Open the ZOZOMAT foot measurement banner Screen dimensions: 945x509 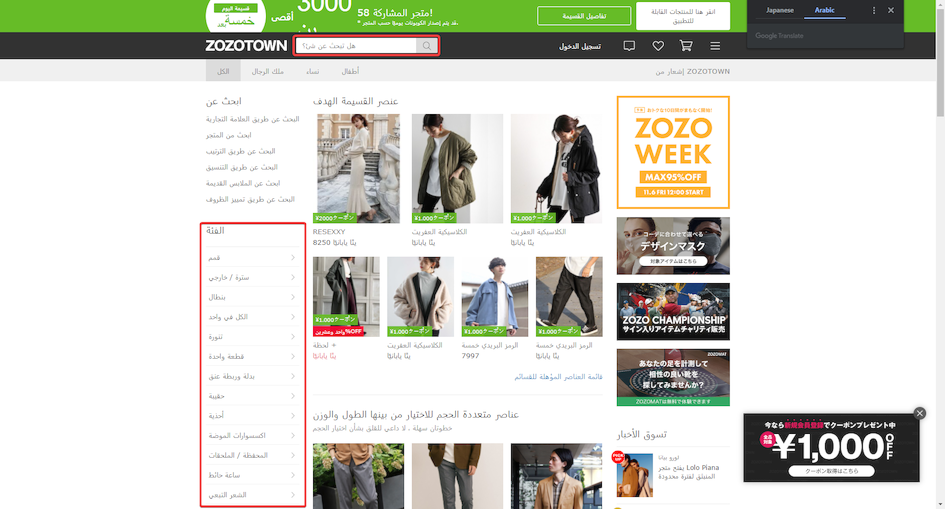(x=673, y=377)
